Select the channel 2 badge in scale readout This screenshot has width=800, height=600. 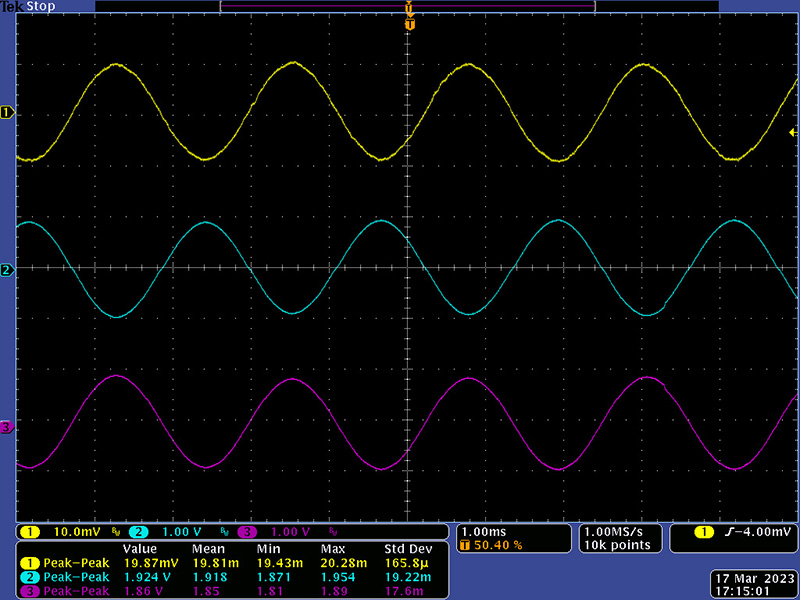tap(138, 532)
